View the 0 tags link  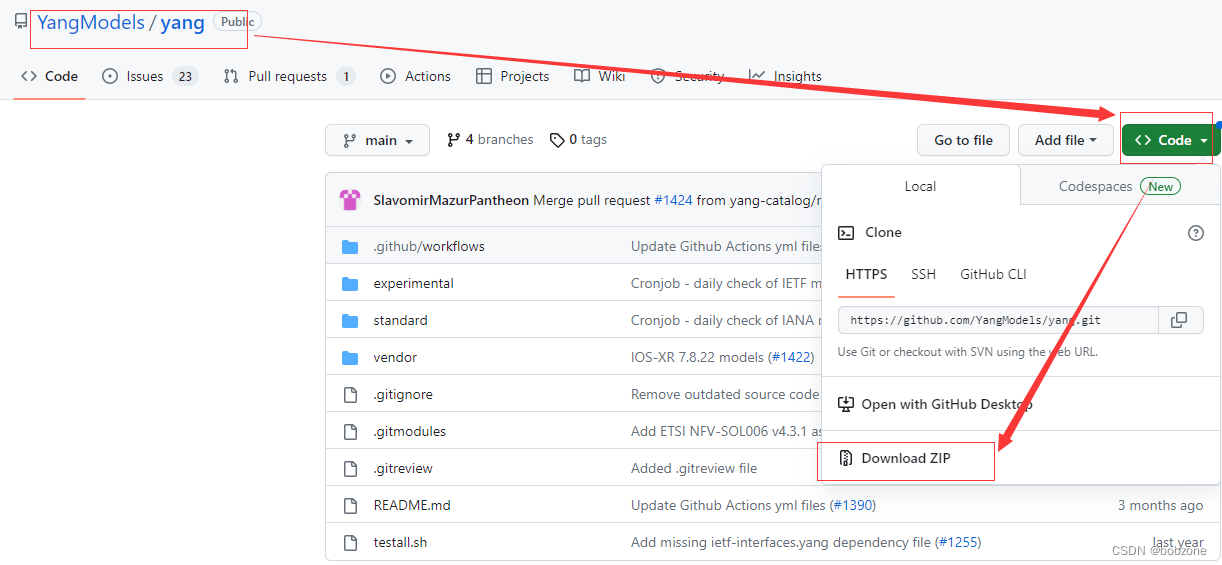[578, 140]
